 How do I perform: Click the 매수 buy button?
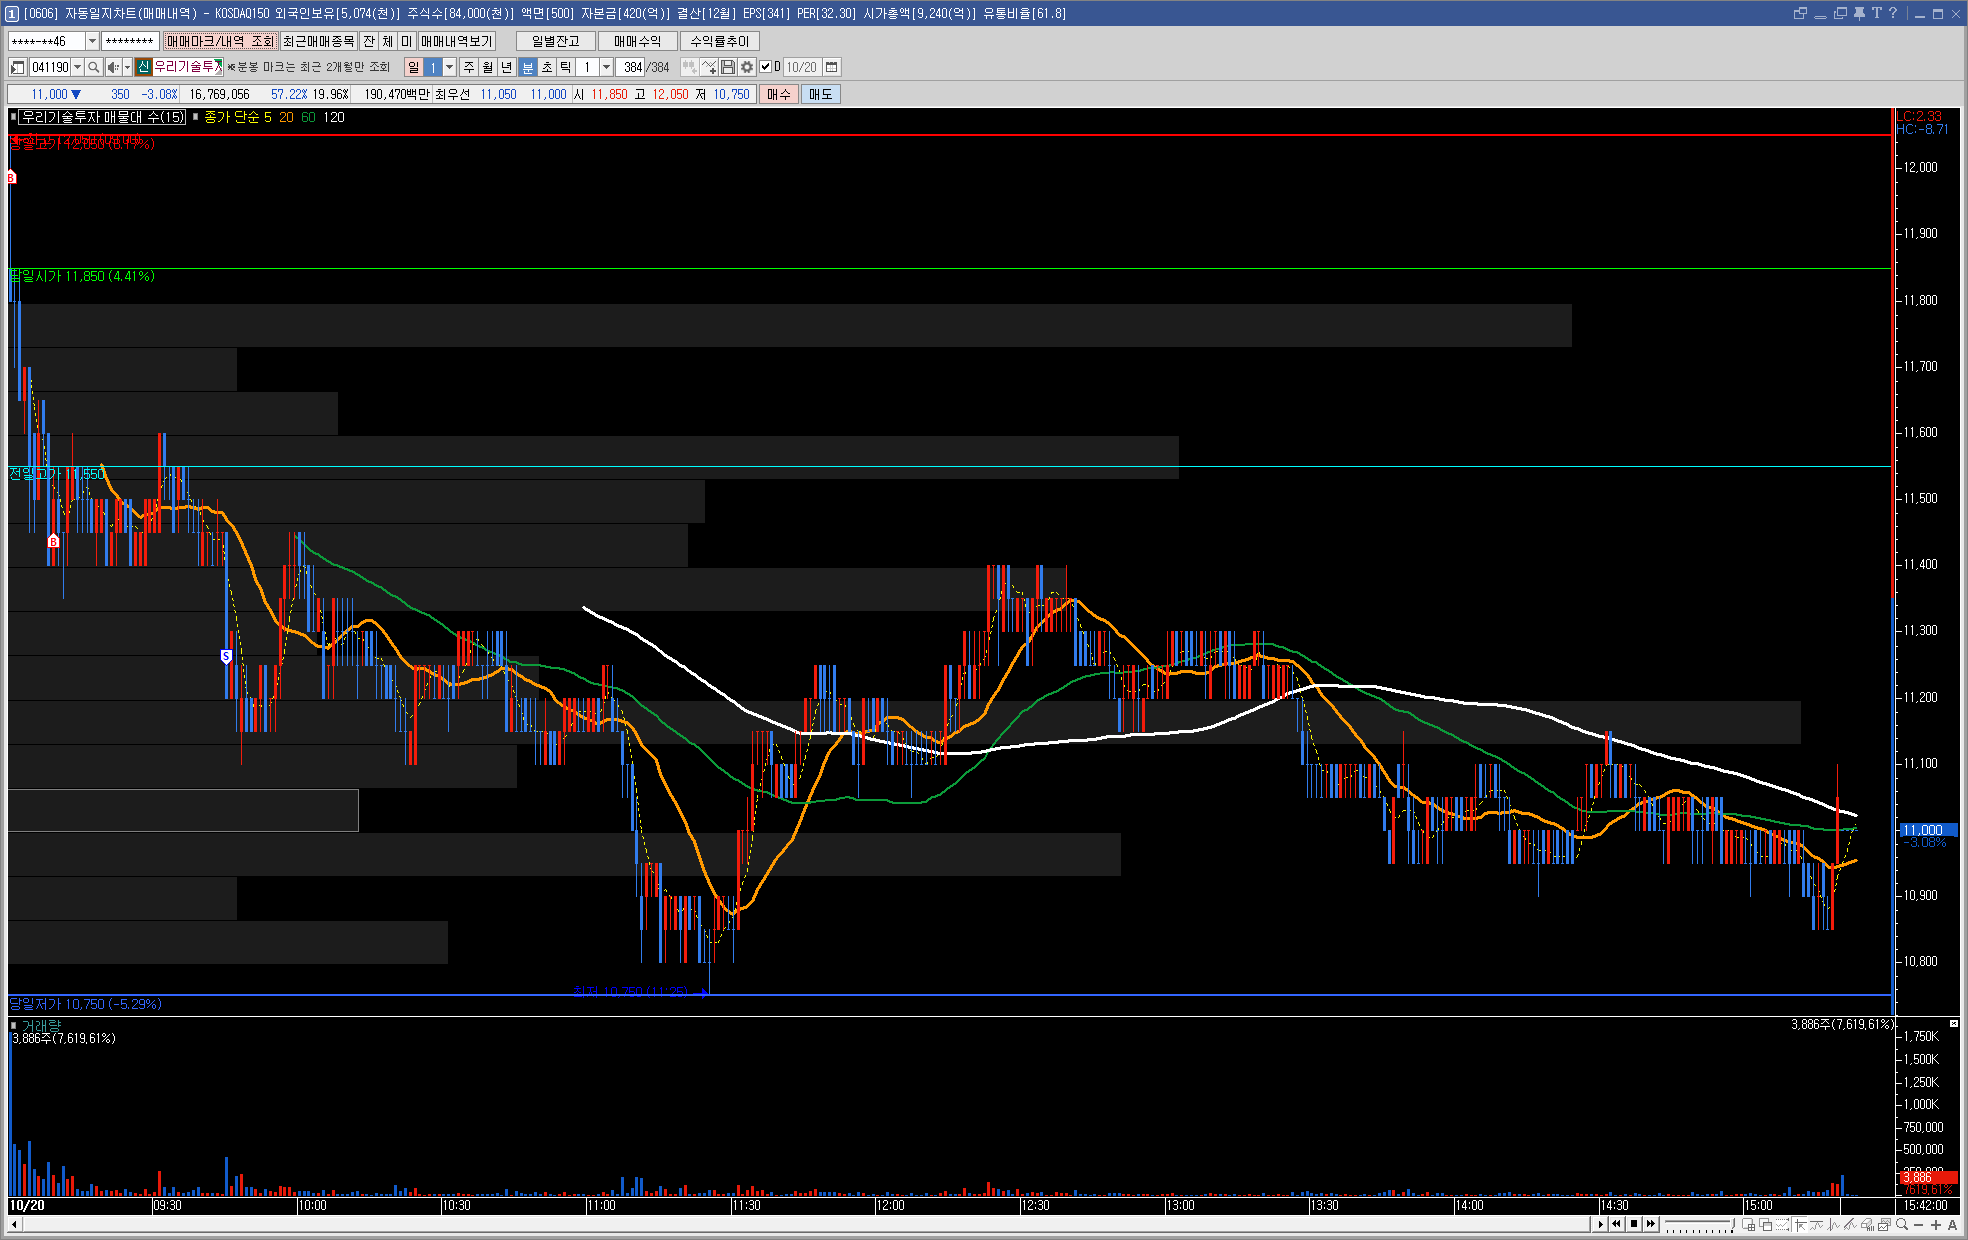[778, 94]
